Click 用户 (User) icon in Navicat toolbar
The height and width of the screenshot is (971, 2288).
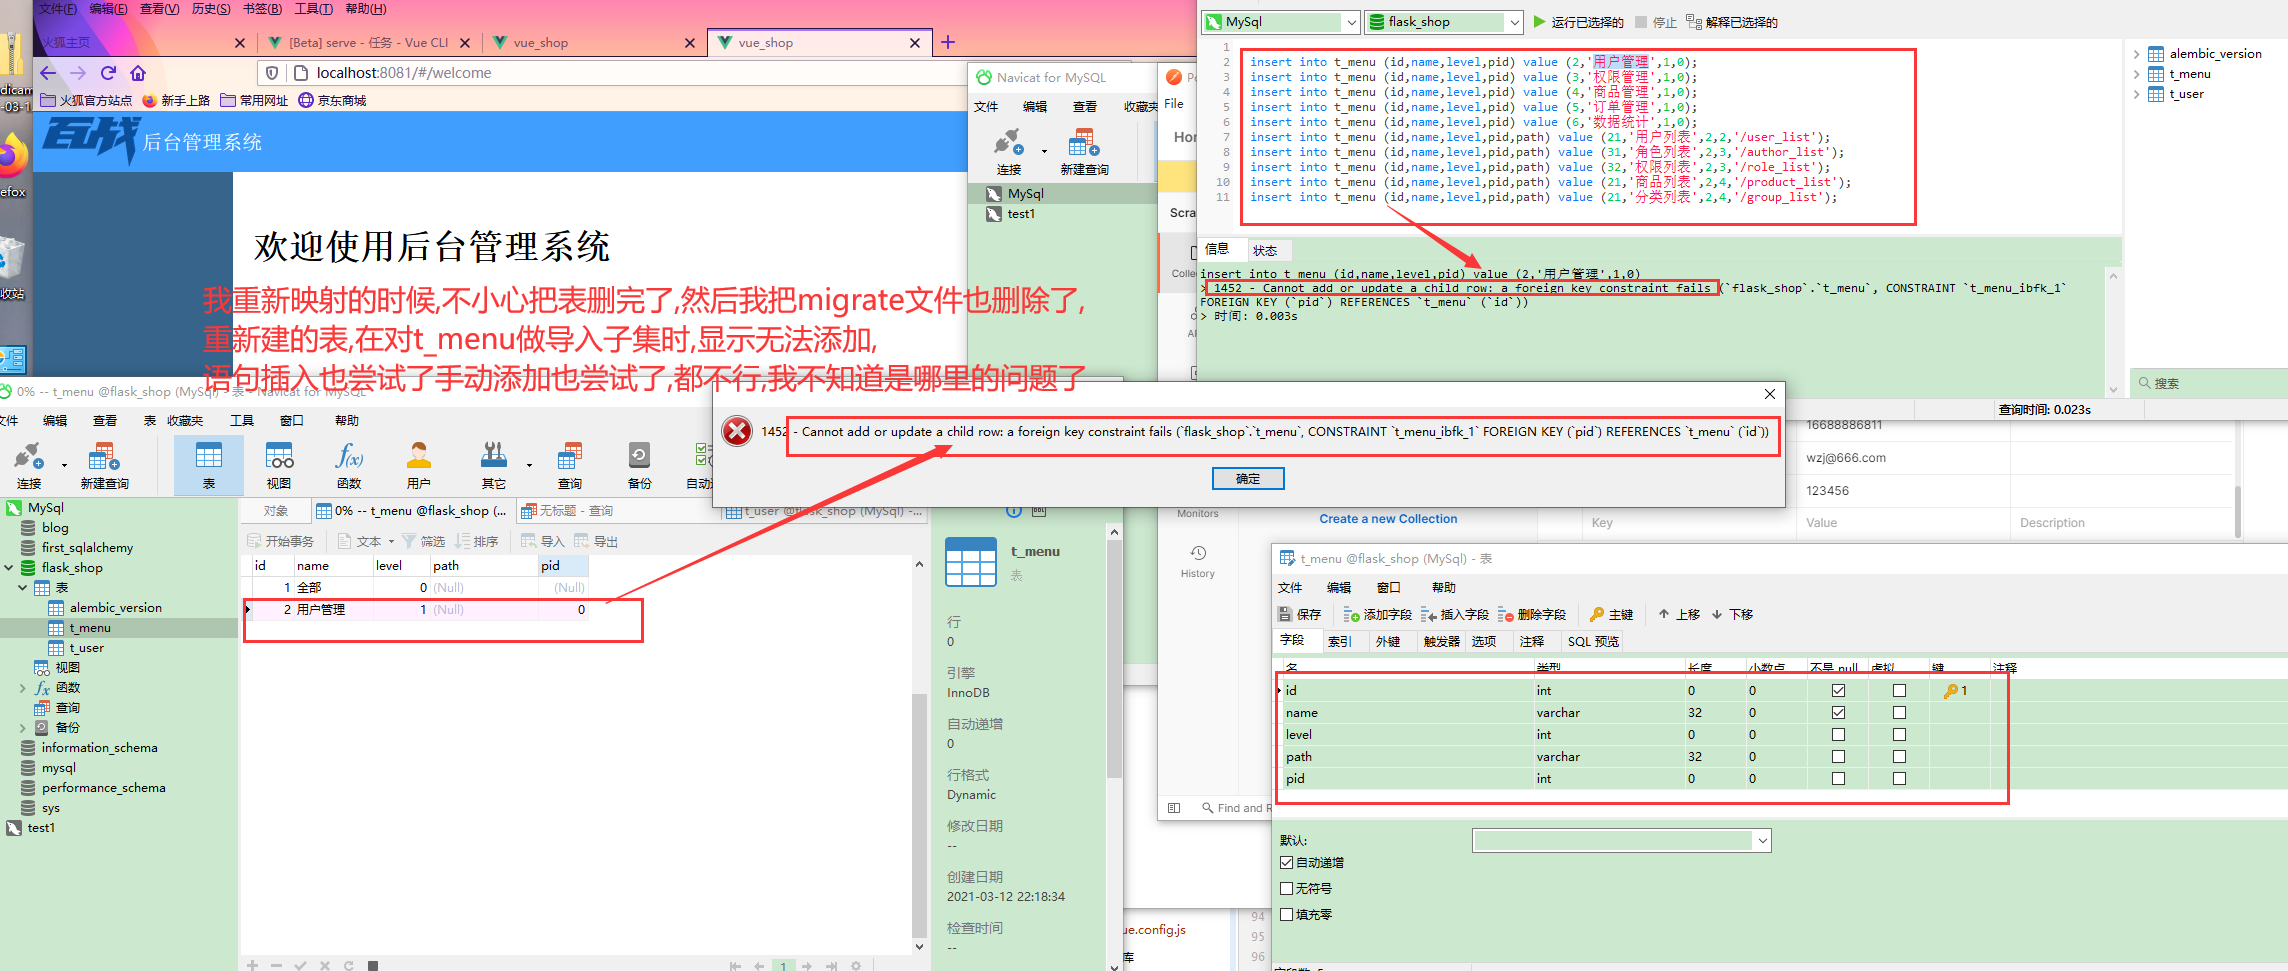419,465
